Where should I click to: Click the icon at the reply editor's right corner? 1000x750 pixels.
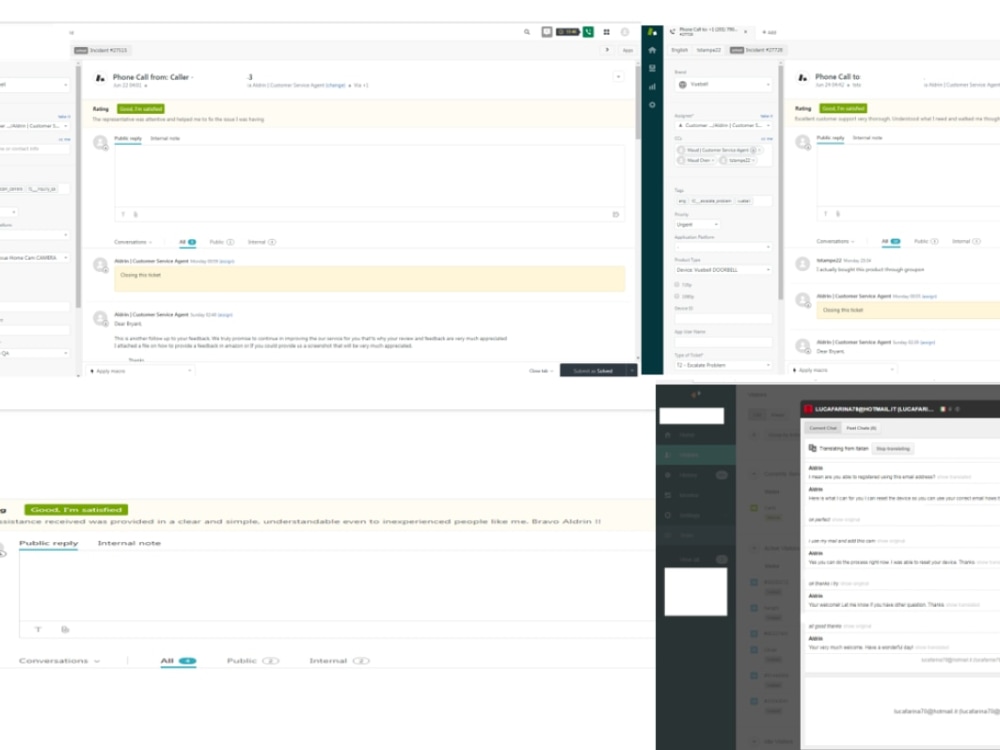pos(615,214)
